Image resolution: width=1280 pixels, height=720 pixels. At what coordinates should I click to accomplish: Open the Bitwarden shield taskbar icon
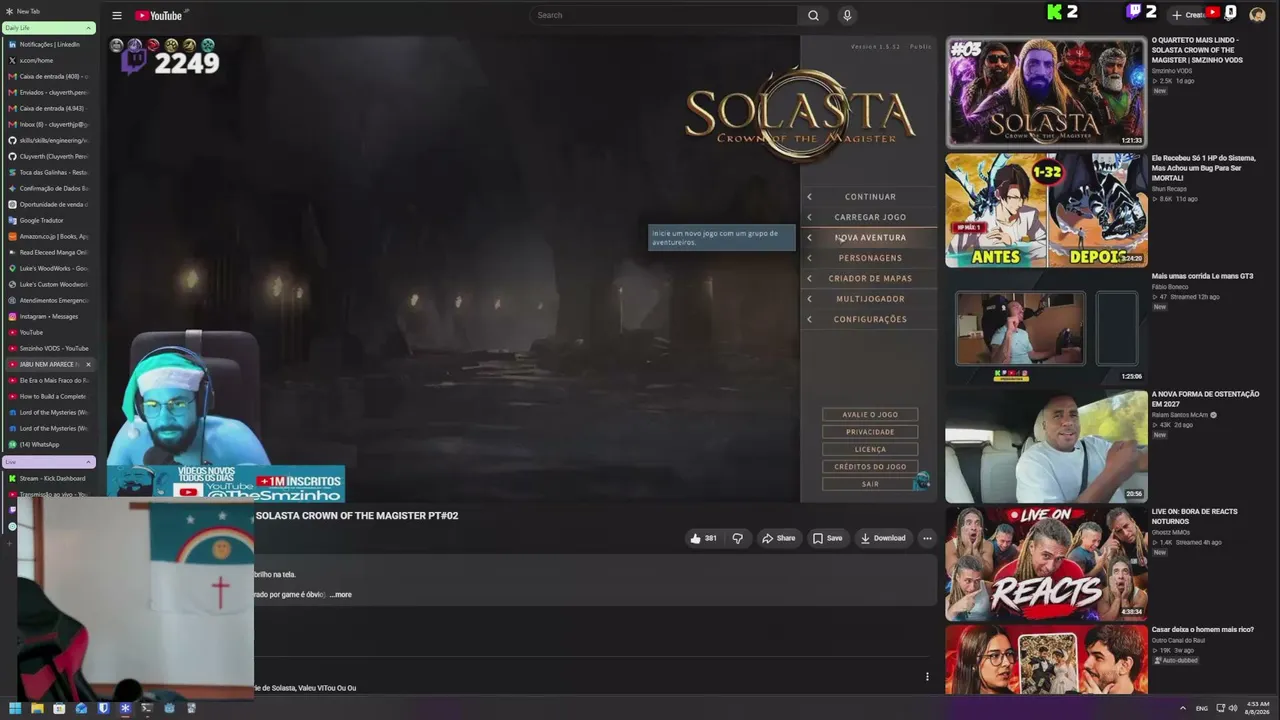(103, 709)
